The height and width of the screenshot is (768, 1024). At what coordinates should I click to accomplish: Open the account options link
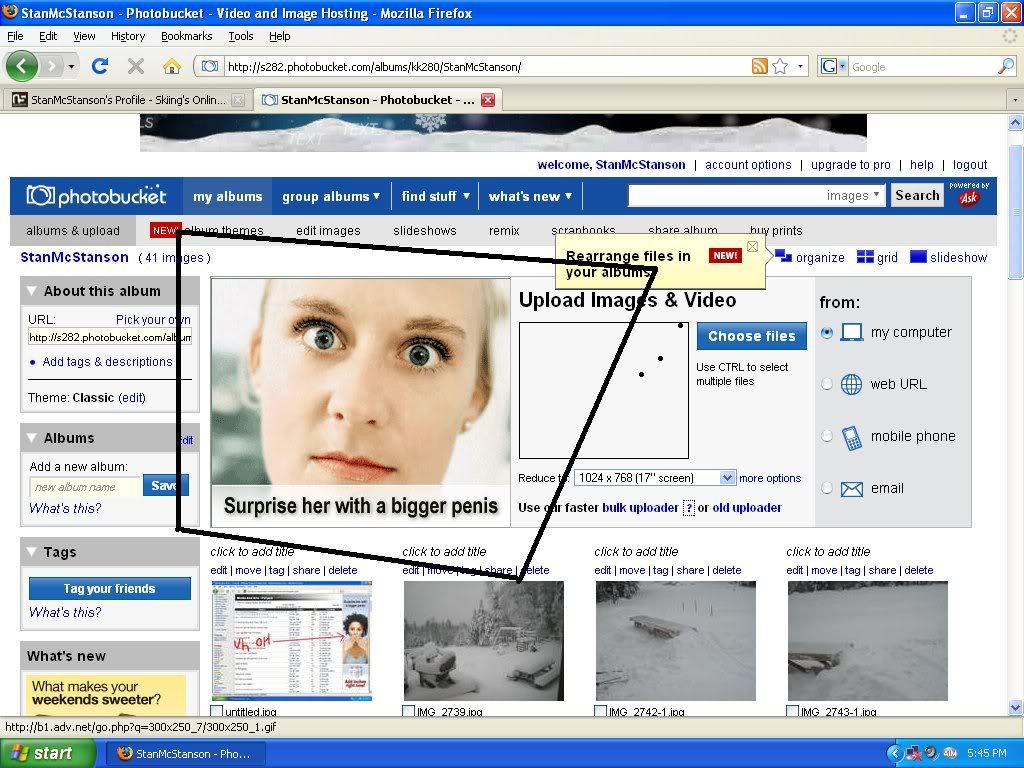748,165
